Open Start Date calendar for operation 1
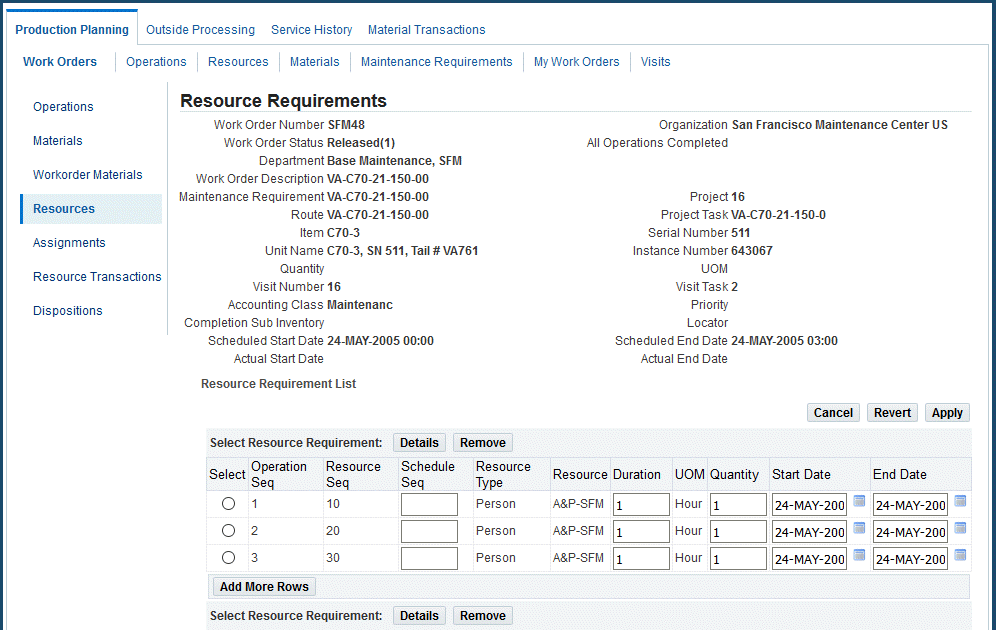Image resolution: width=996 pixels, height=630 pixels. click(x=859, y=502)
